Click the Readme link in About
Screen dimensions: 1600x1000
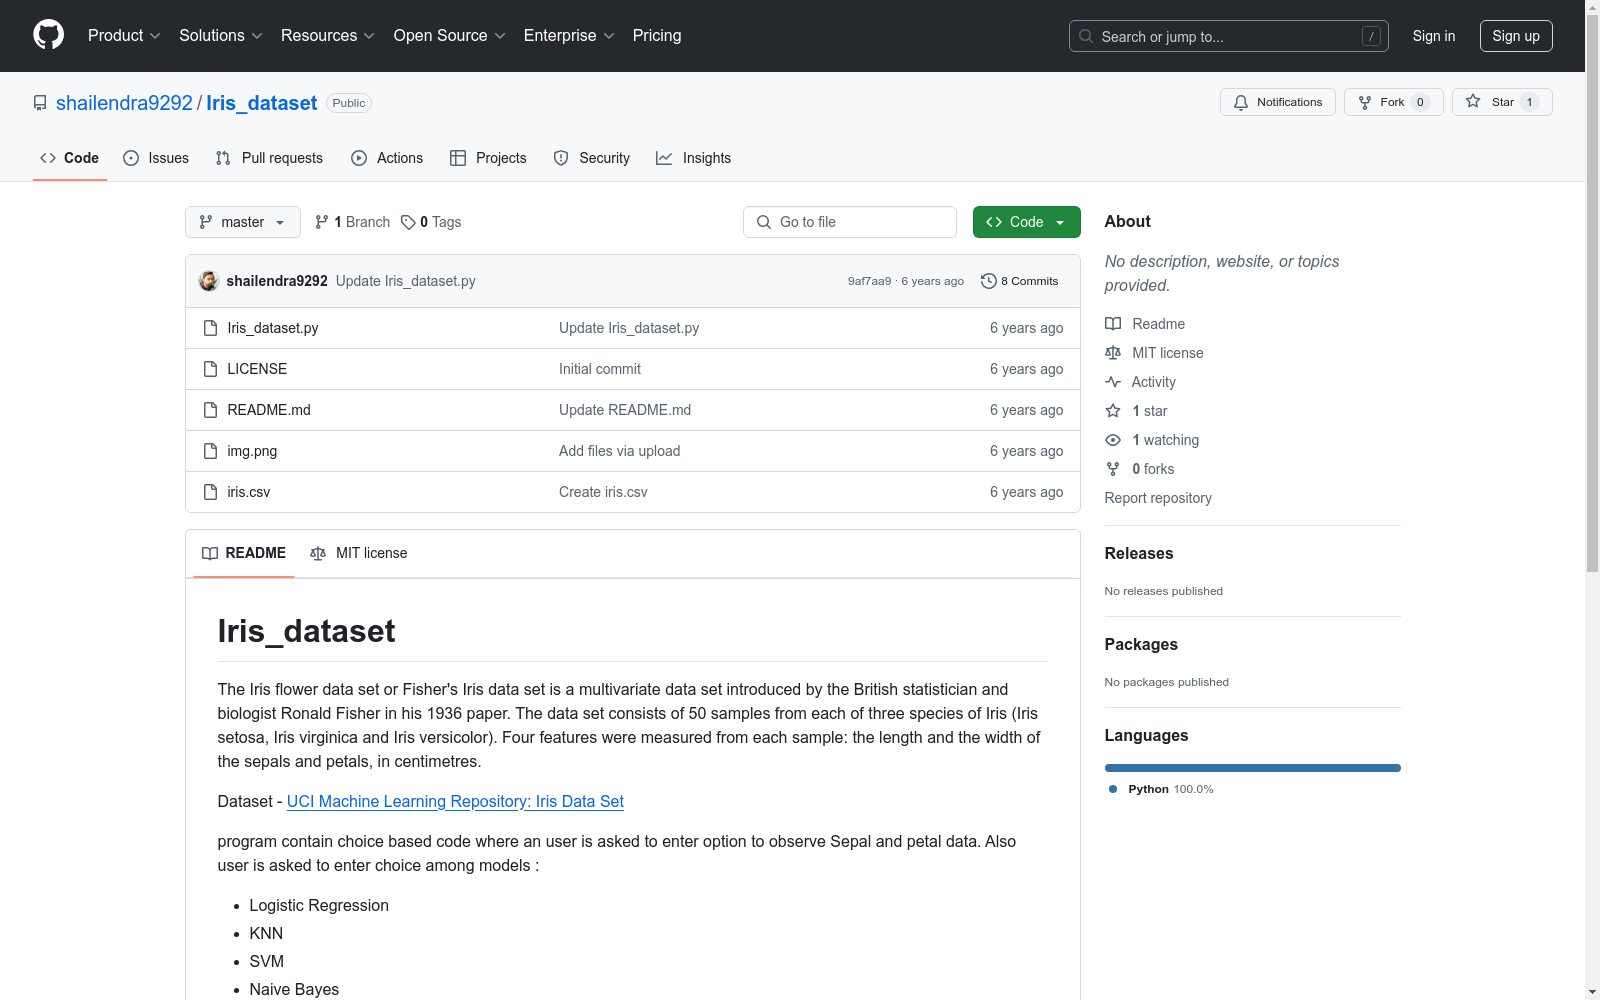(x=1145, y=324)
